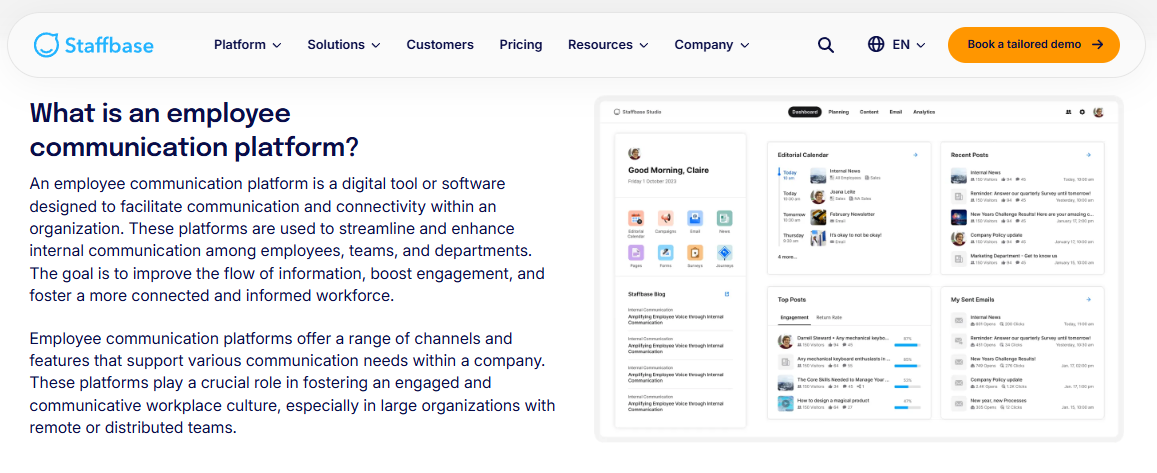Click the envelope icon beside New year, new Processes
The image size is (1157, 473).
click(x=959, y=404)
